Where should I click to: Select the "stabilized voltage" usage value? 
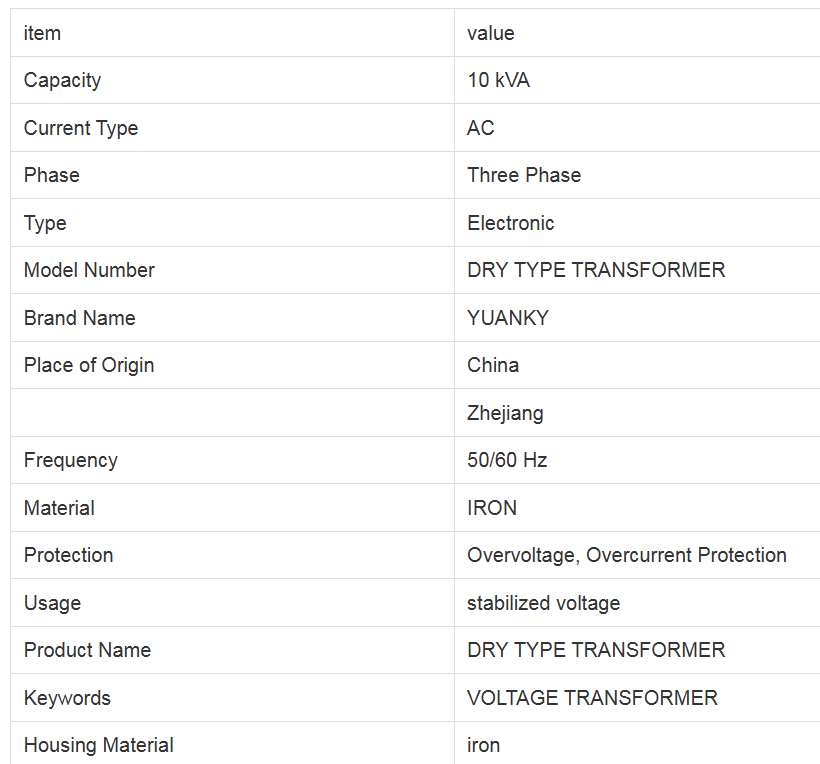[x=543, y=603]
